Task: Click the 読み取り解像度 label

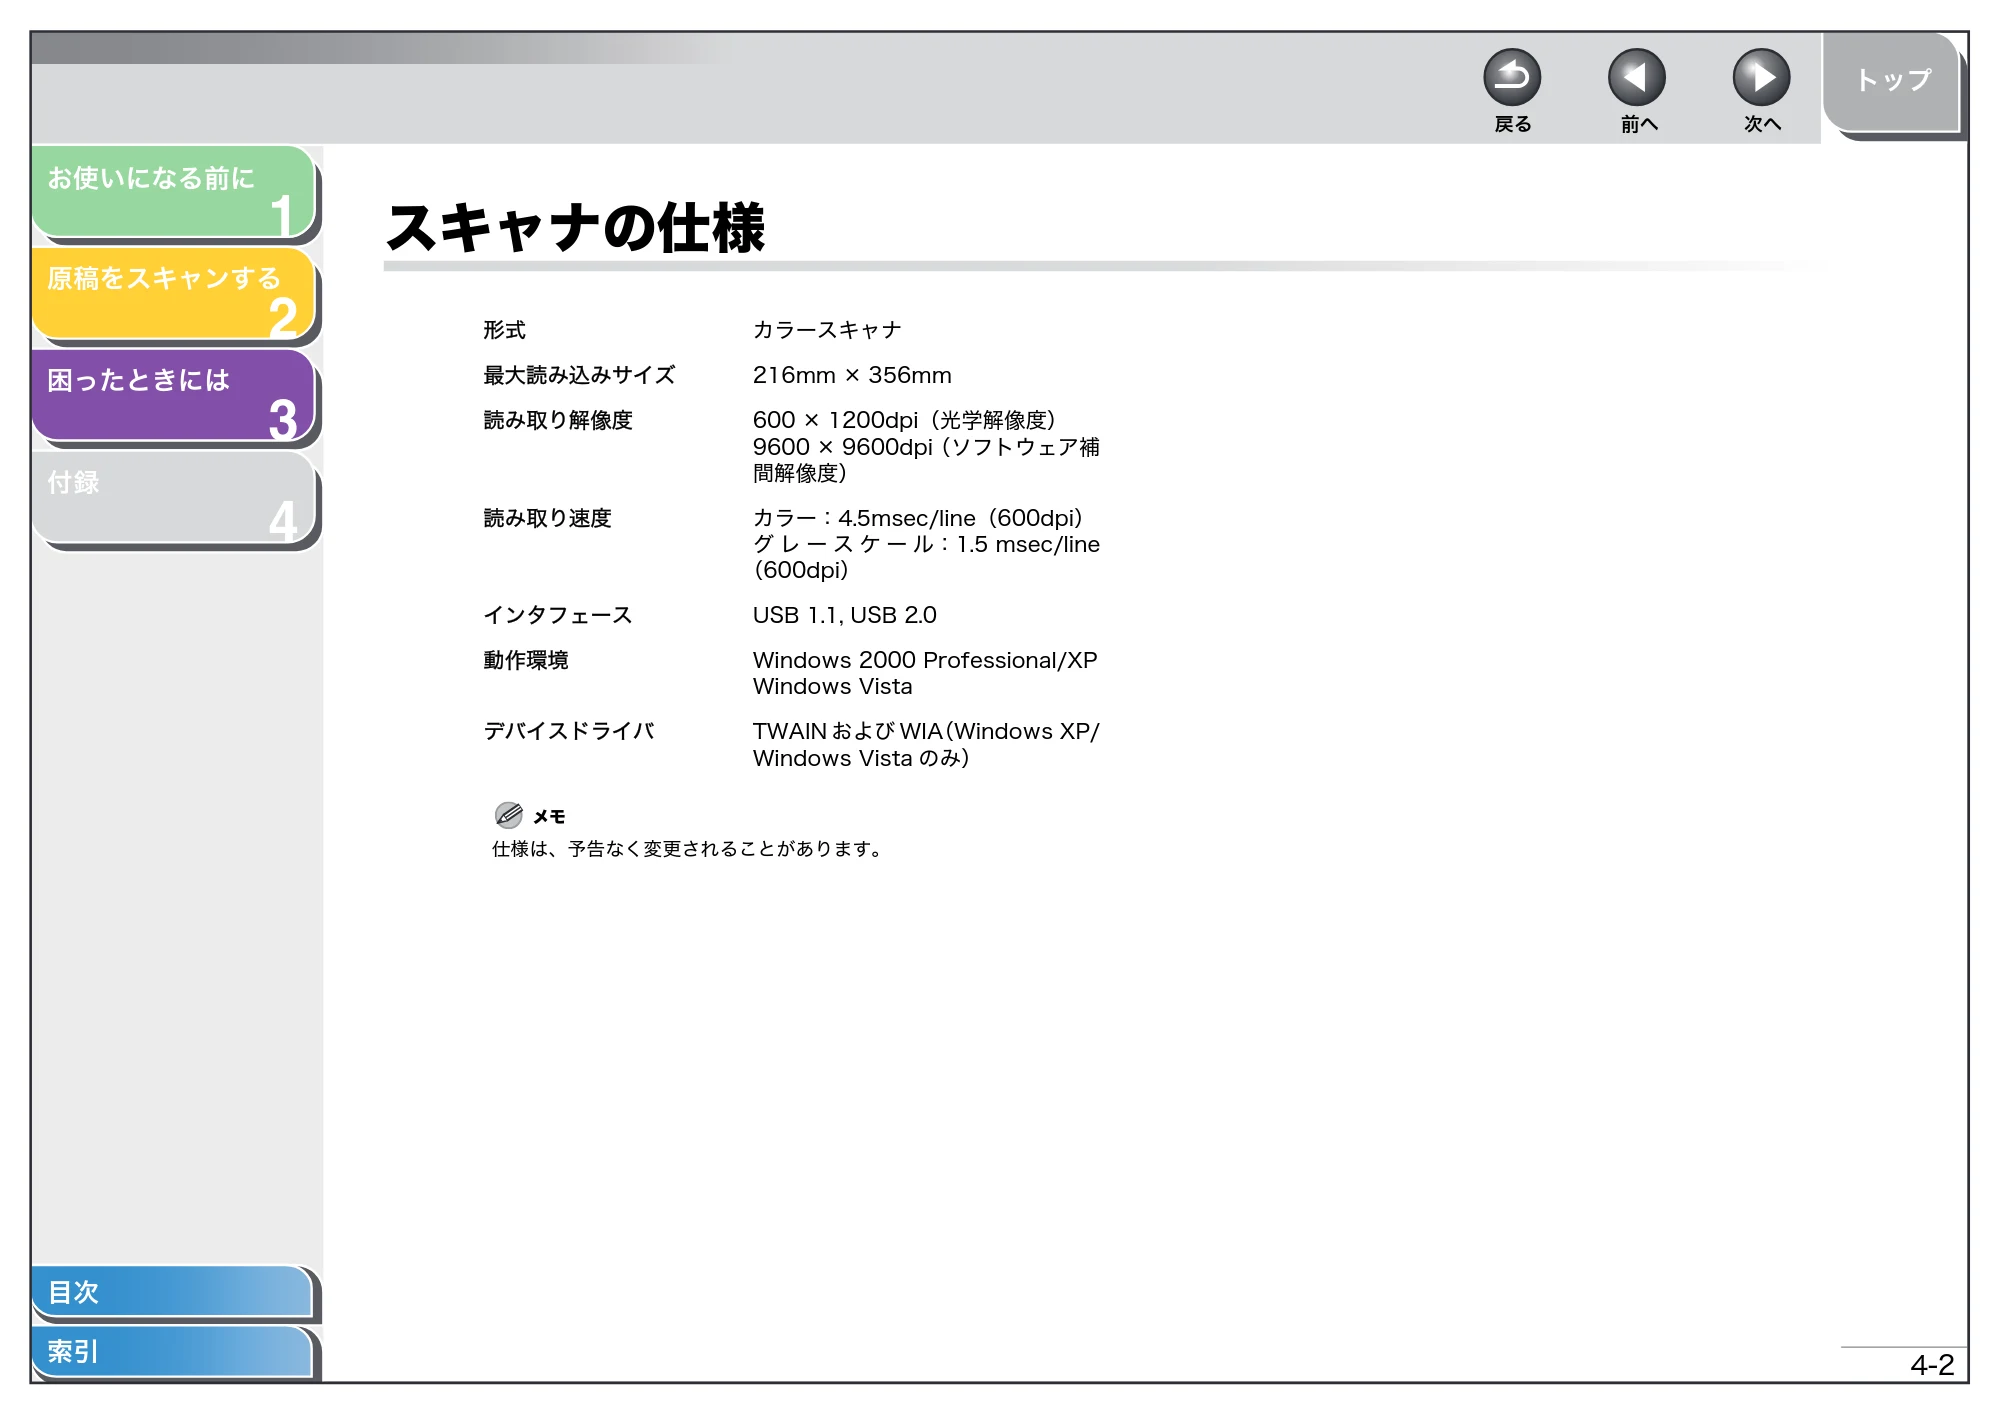Action: (558, 420)
